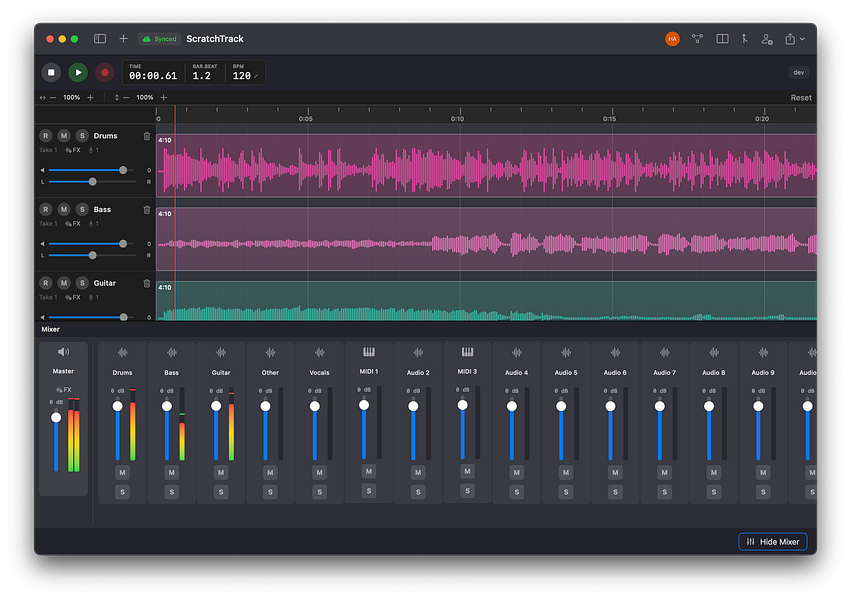
Task: Solo the Guitar track
Action: (83, 283)
